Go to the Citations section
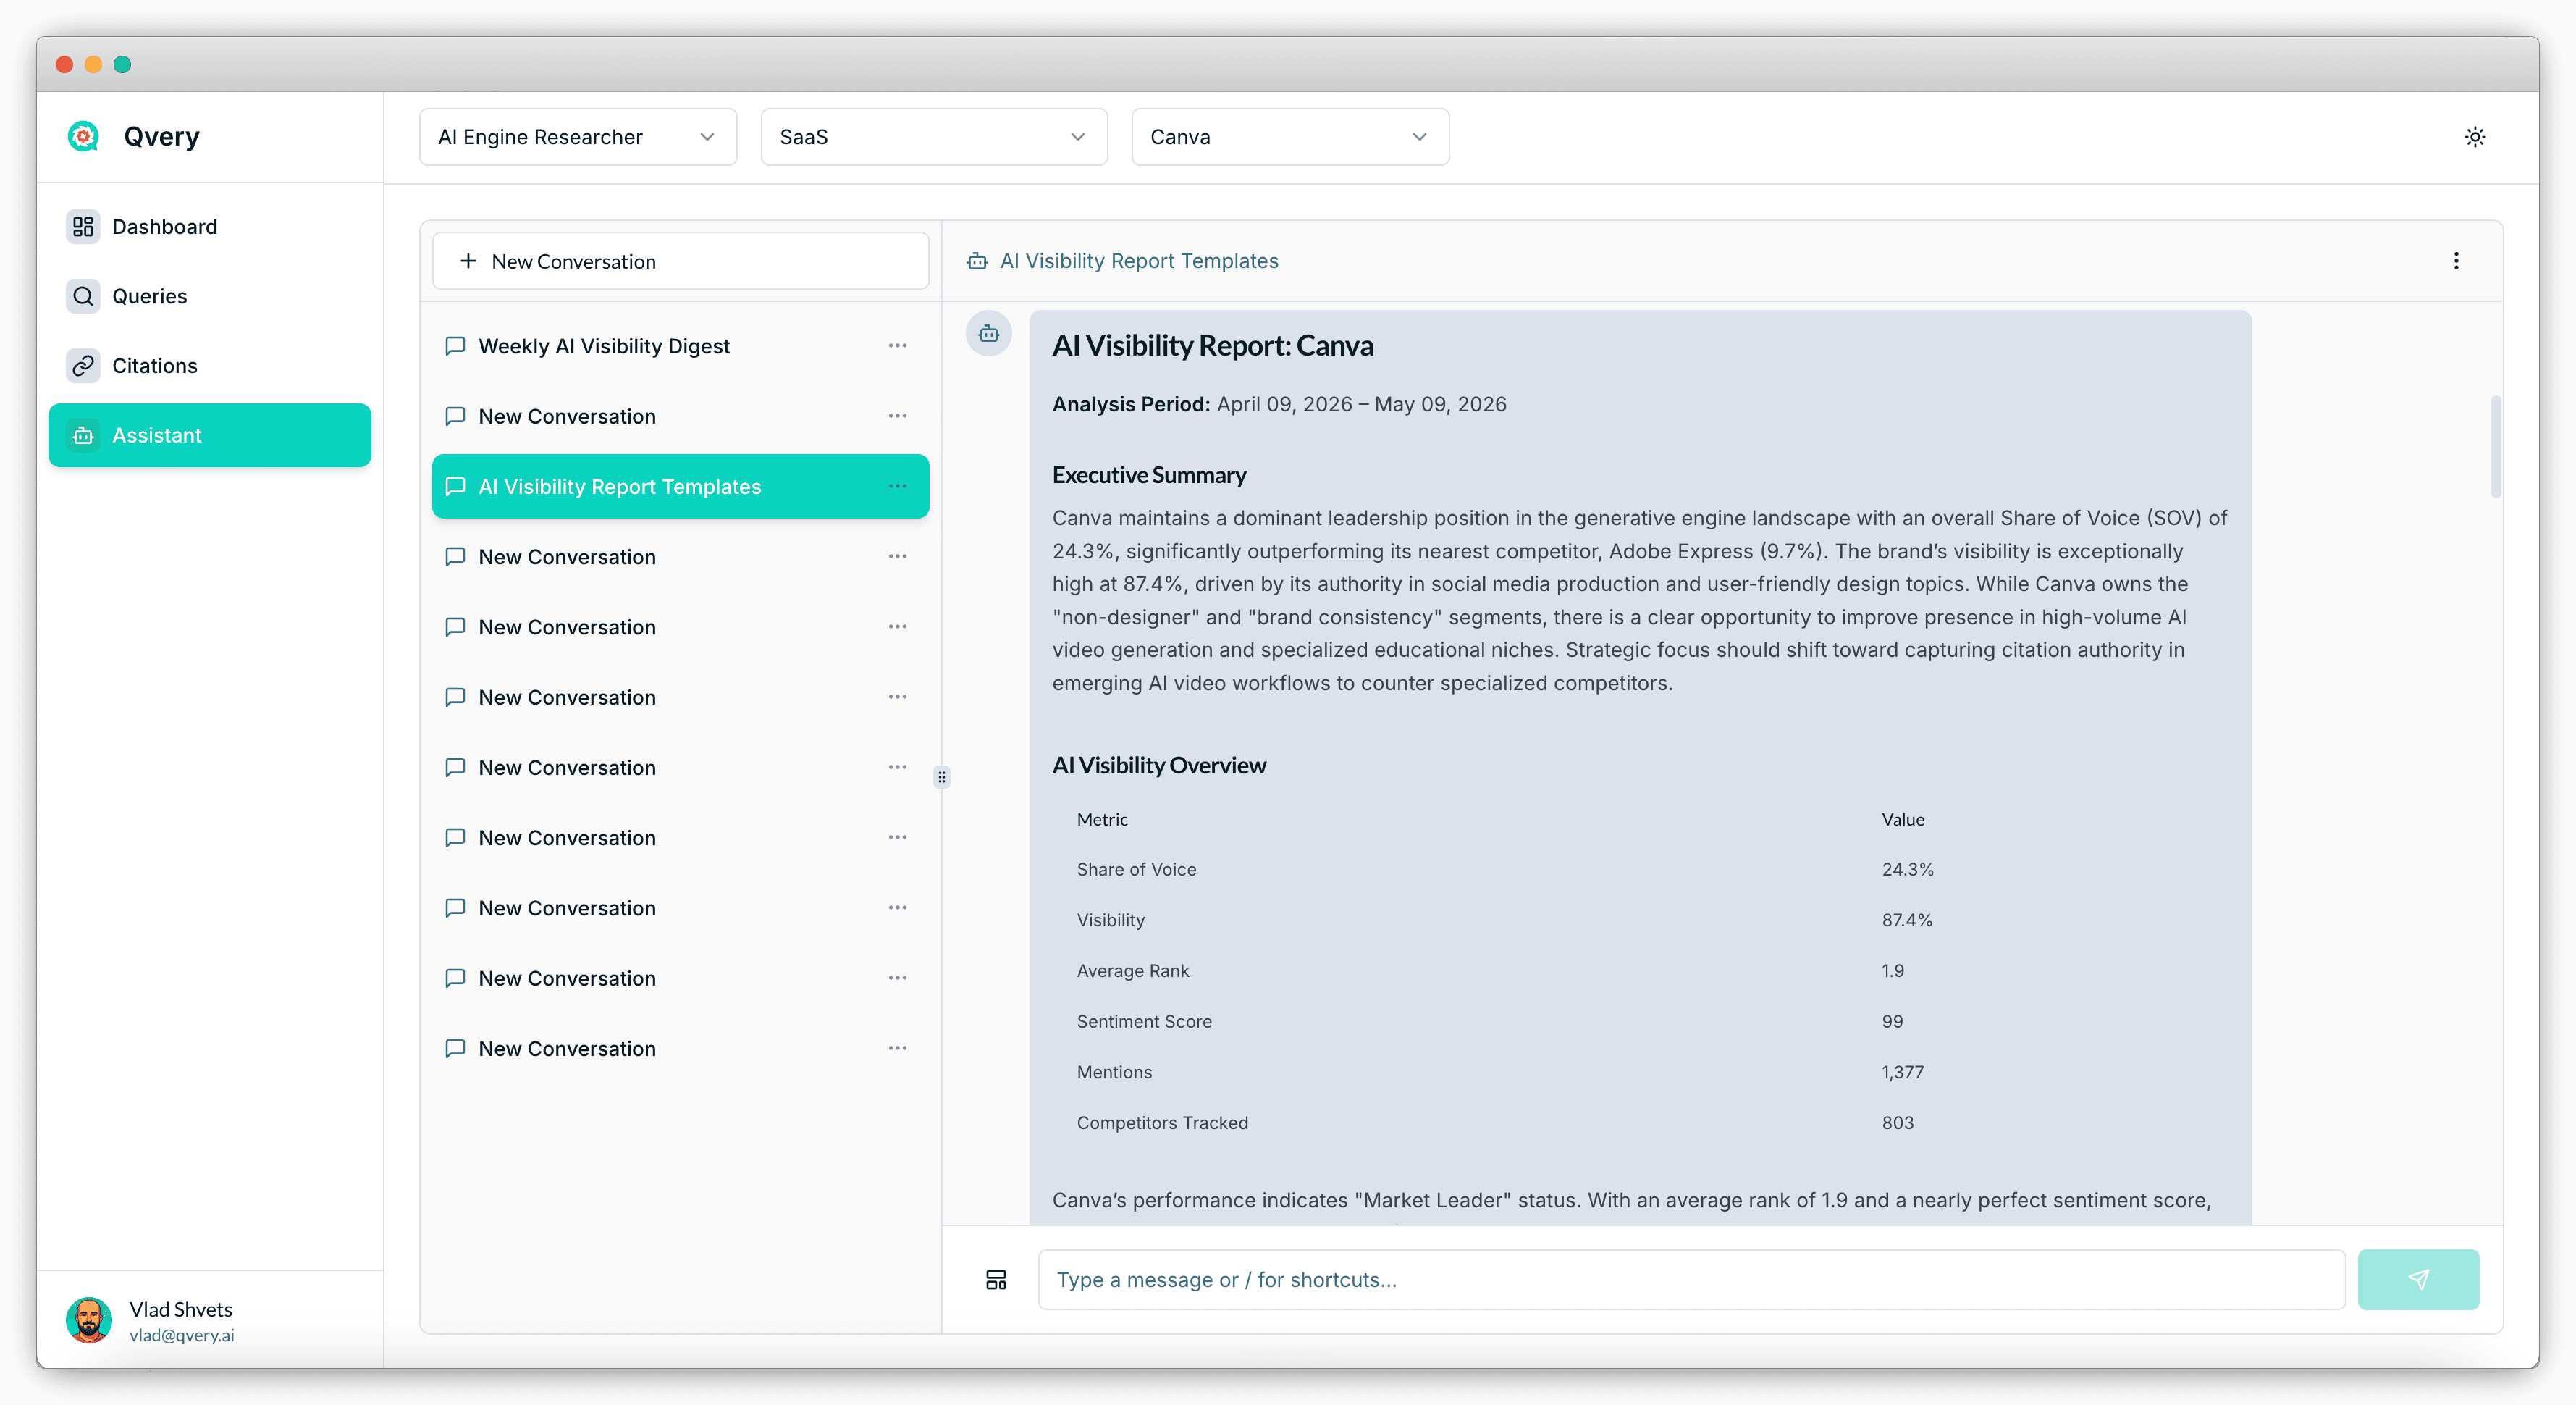Viewport: 2576px width, 1405px height. pos(209,366)
